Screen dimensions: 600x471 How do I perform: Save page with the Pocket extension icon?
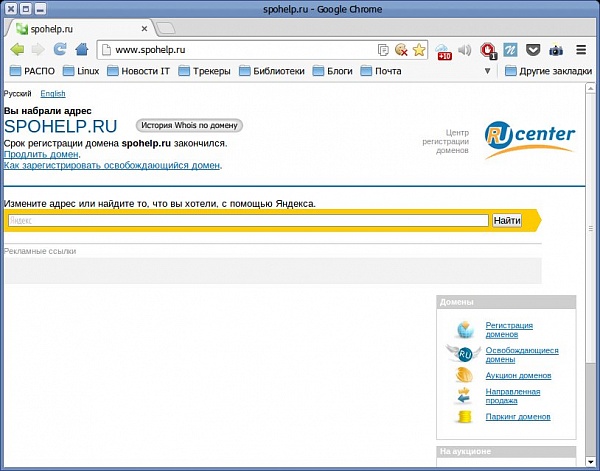click(533, 50)
